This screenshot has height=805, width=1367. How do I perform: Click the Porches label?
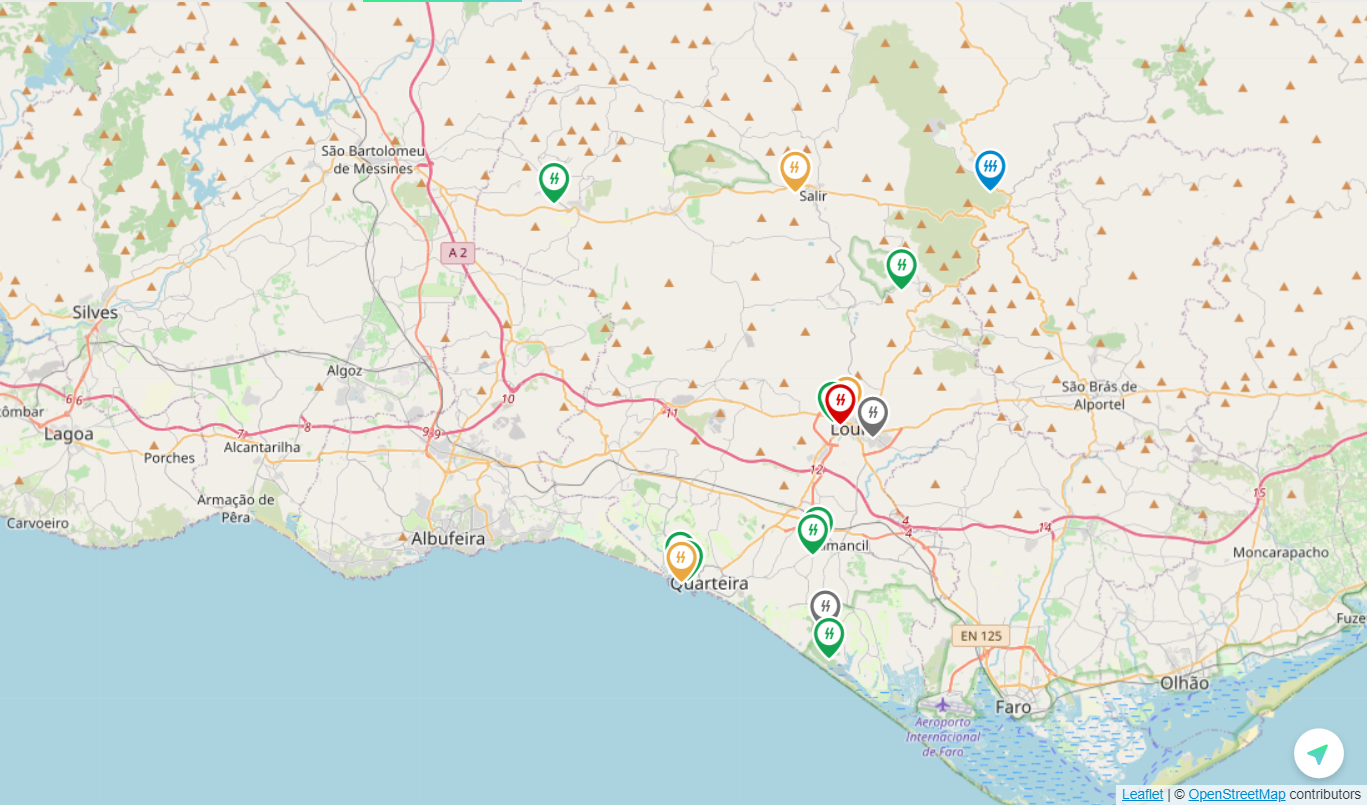[169, 458]
